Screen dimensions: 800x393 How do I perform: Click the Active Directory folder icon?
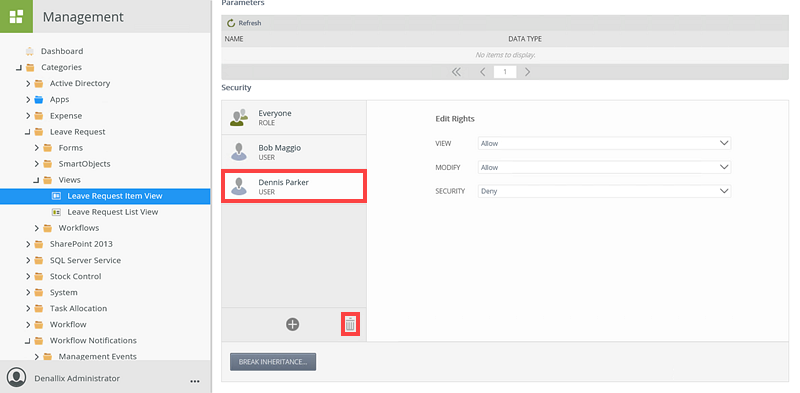tap(39, 83)
